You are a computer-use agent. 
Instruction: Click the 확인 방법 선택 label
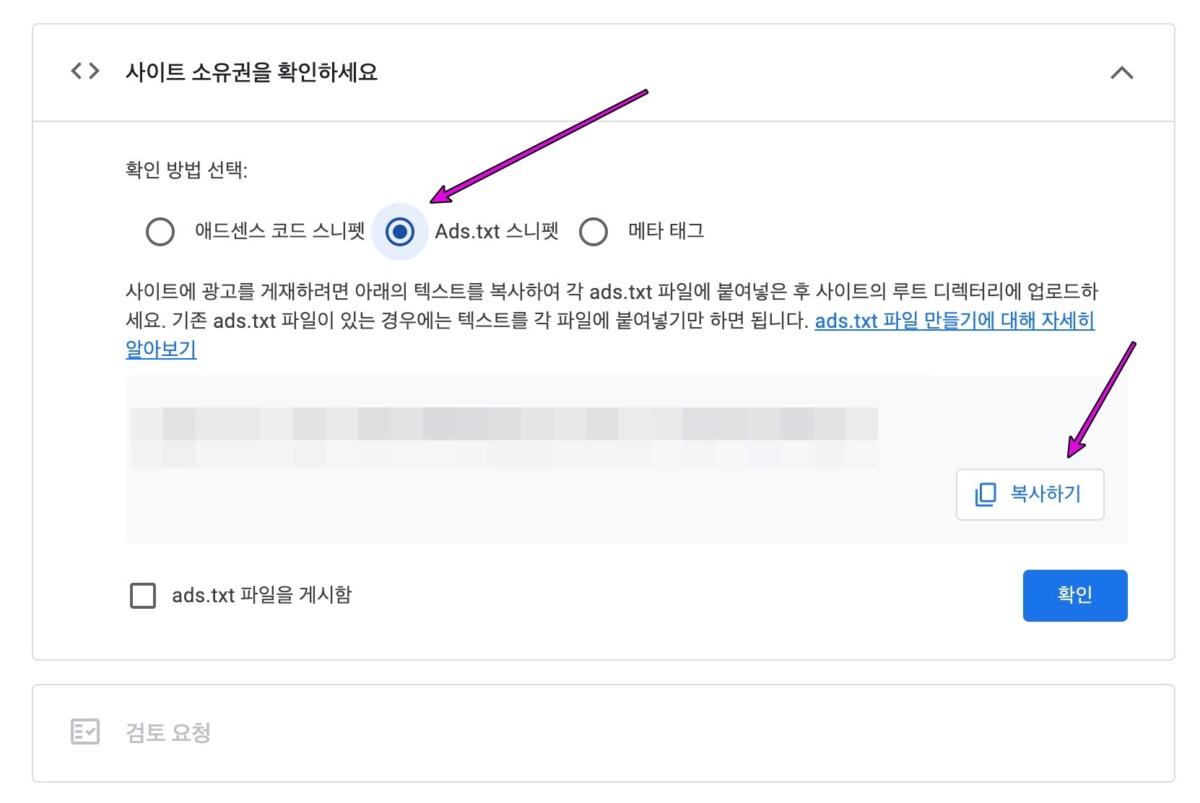pyautogui.click(x=187, y=170)
